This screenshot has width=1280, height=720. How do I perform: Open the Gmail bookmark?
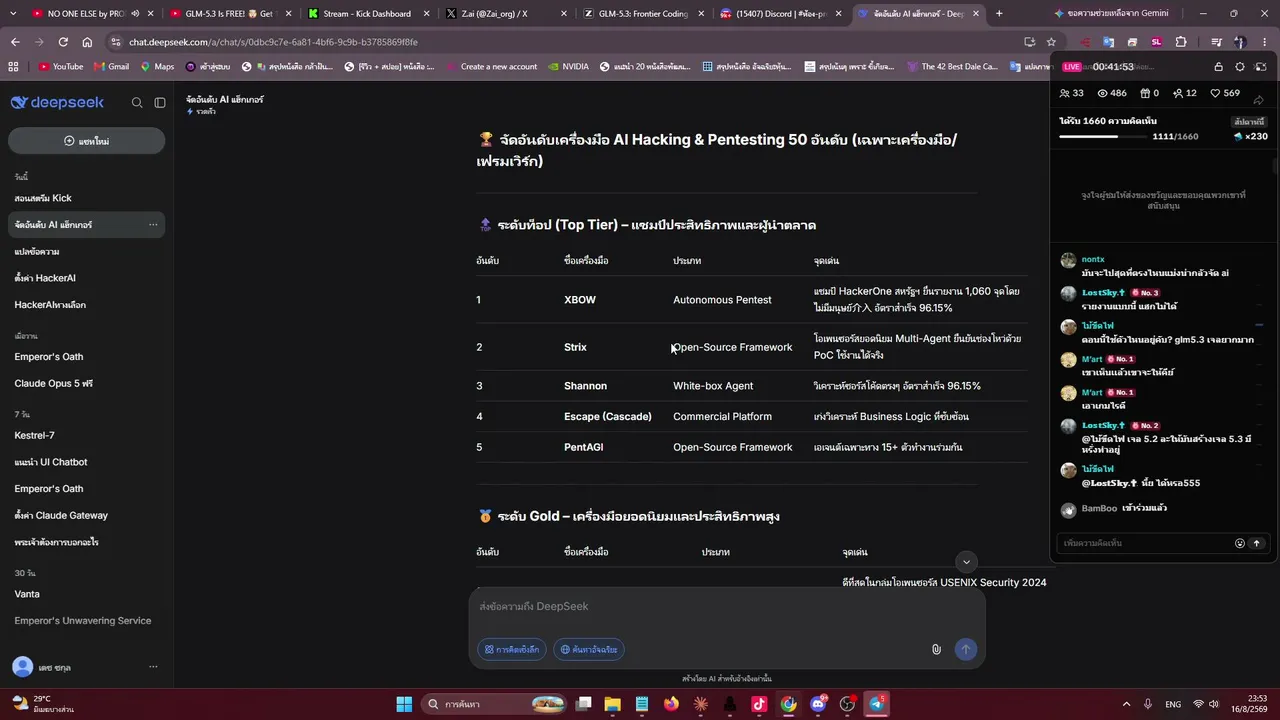111,67
